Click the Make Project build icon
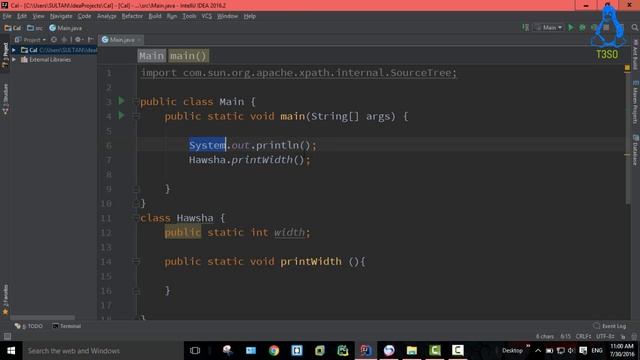The width and height of the screenshot is (640, 360). click(525, 27)
